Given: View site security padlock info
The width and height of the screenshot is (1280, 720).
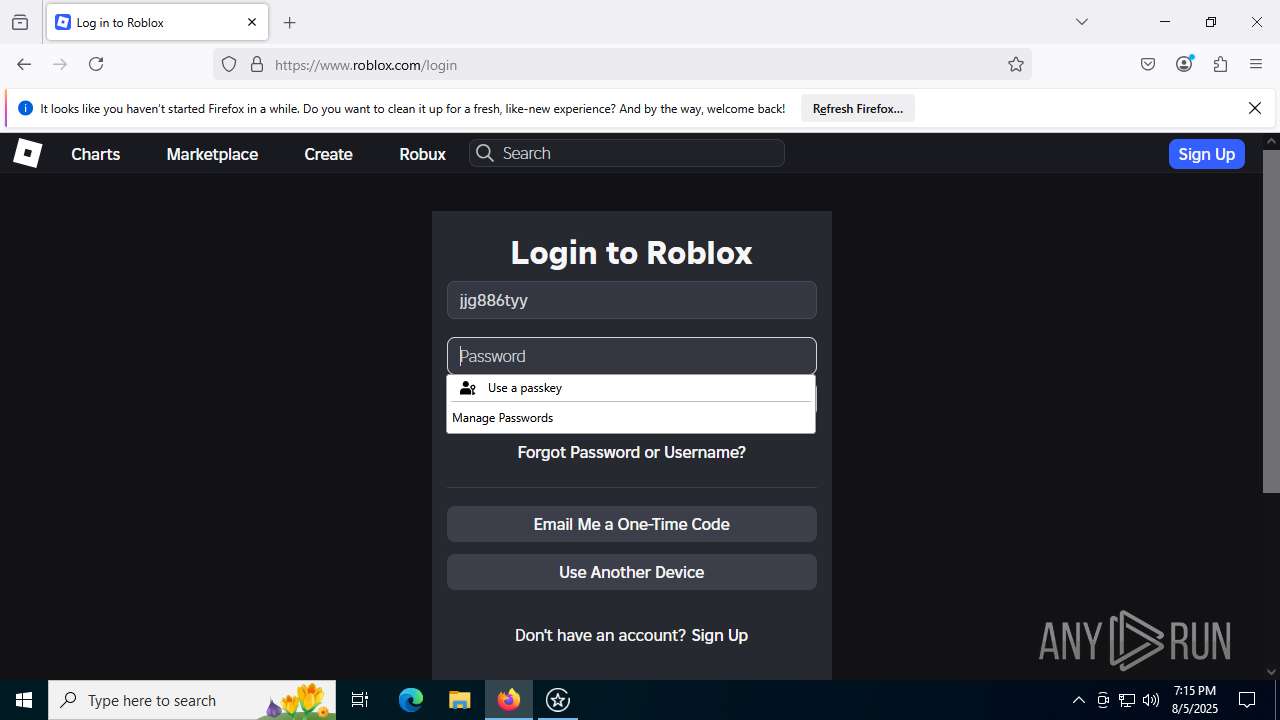Looking at the screenshot, I should pos(257,64).
